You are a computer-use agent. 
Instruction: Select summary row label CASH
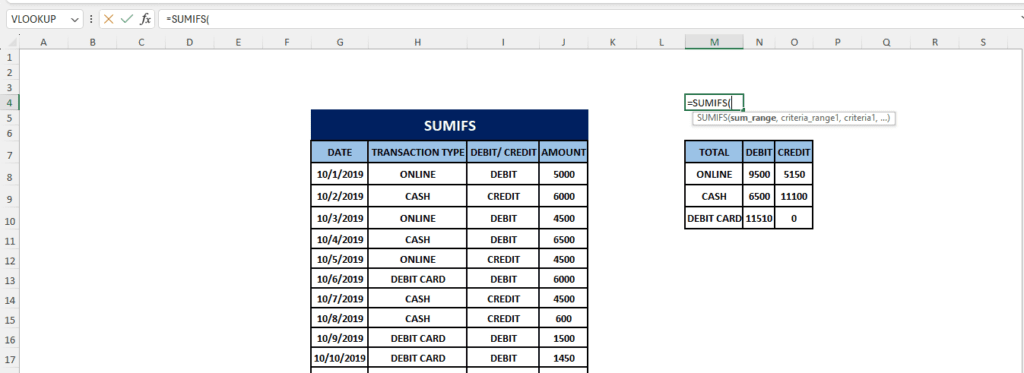click(714, 196)
